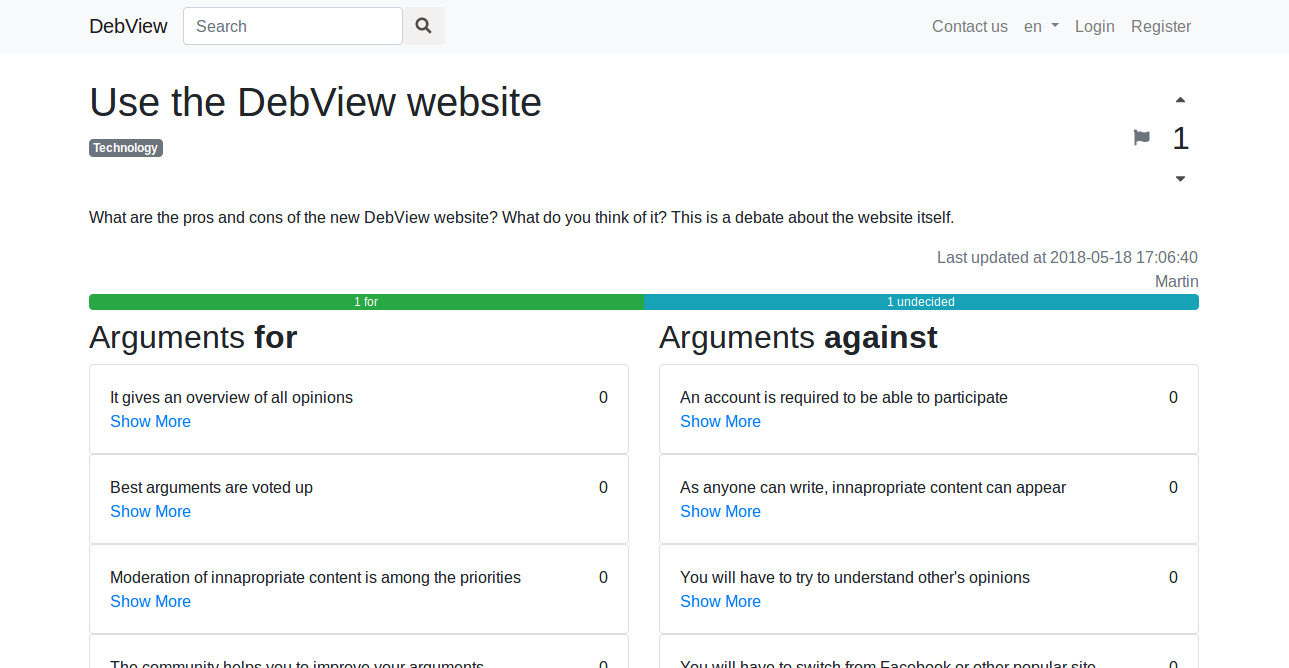
Task: Select the Technology category tag
Action: coord(125,147)
